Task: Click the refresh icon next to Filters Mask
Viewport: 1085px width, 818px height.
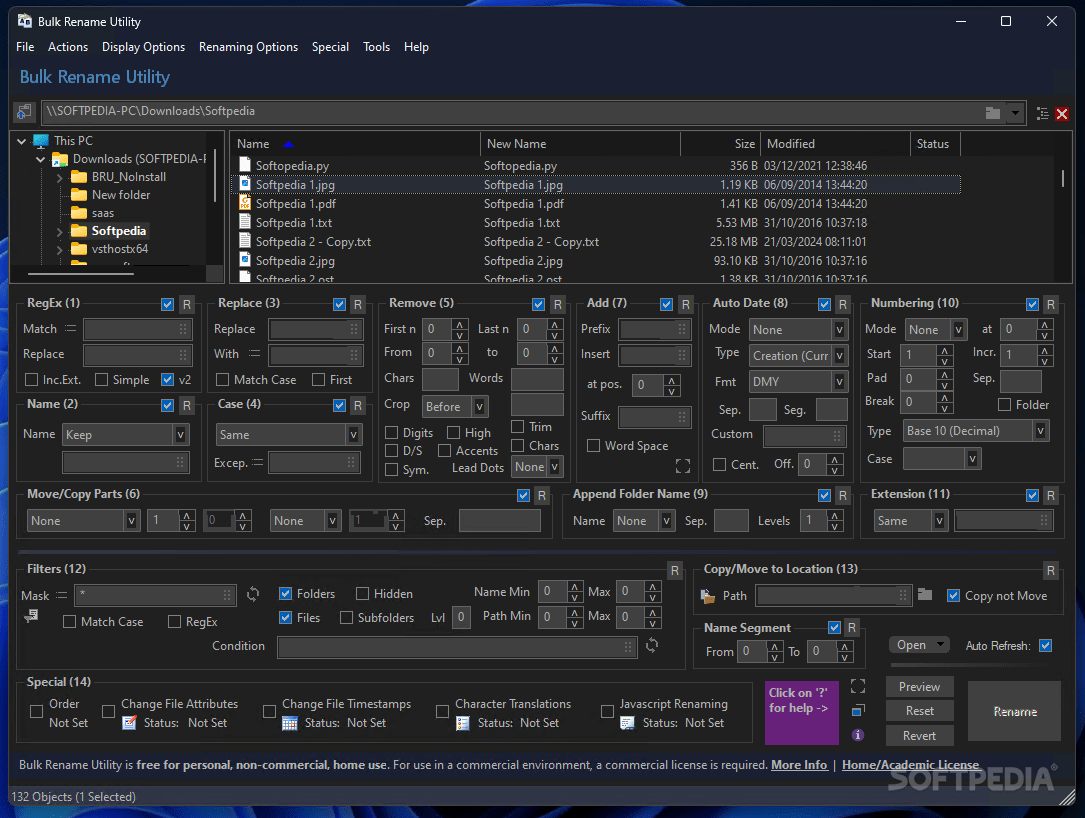Action: 253,595
